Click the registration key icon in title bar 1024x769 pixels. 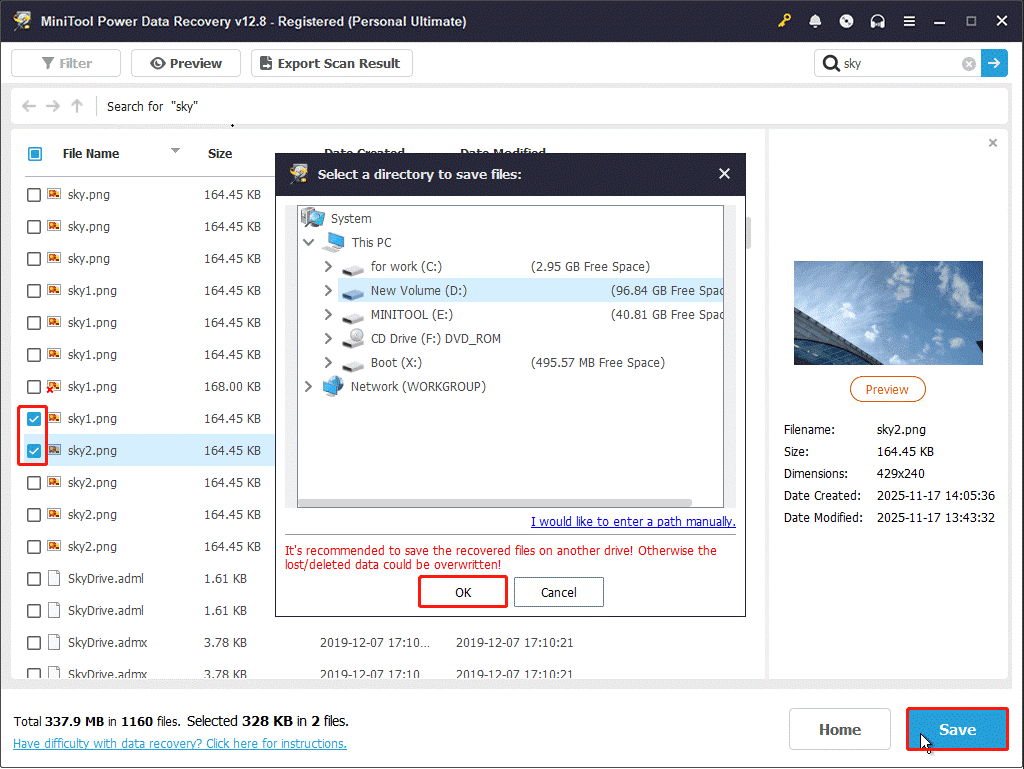(x=784, y=20)
